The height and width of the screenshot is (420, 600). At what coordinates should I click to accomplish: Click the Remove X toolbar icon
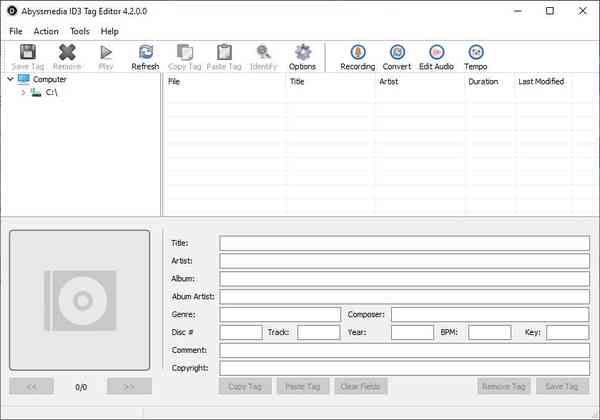(67, 52)
